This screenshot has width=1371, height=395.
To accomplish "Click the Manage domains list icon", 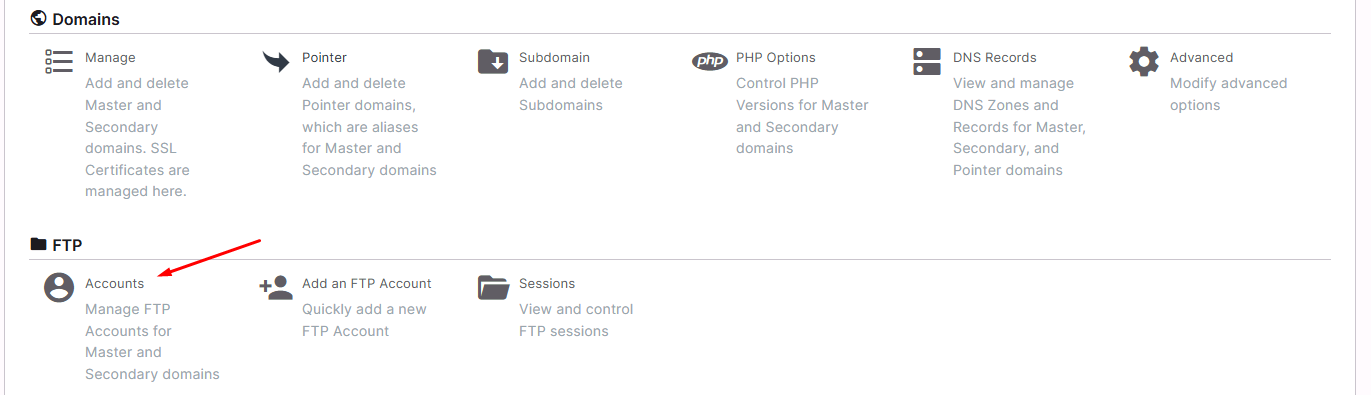I will [x=59, y=61].
